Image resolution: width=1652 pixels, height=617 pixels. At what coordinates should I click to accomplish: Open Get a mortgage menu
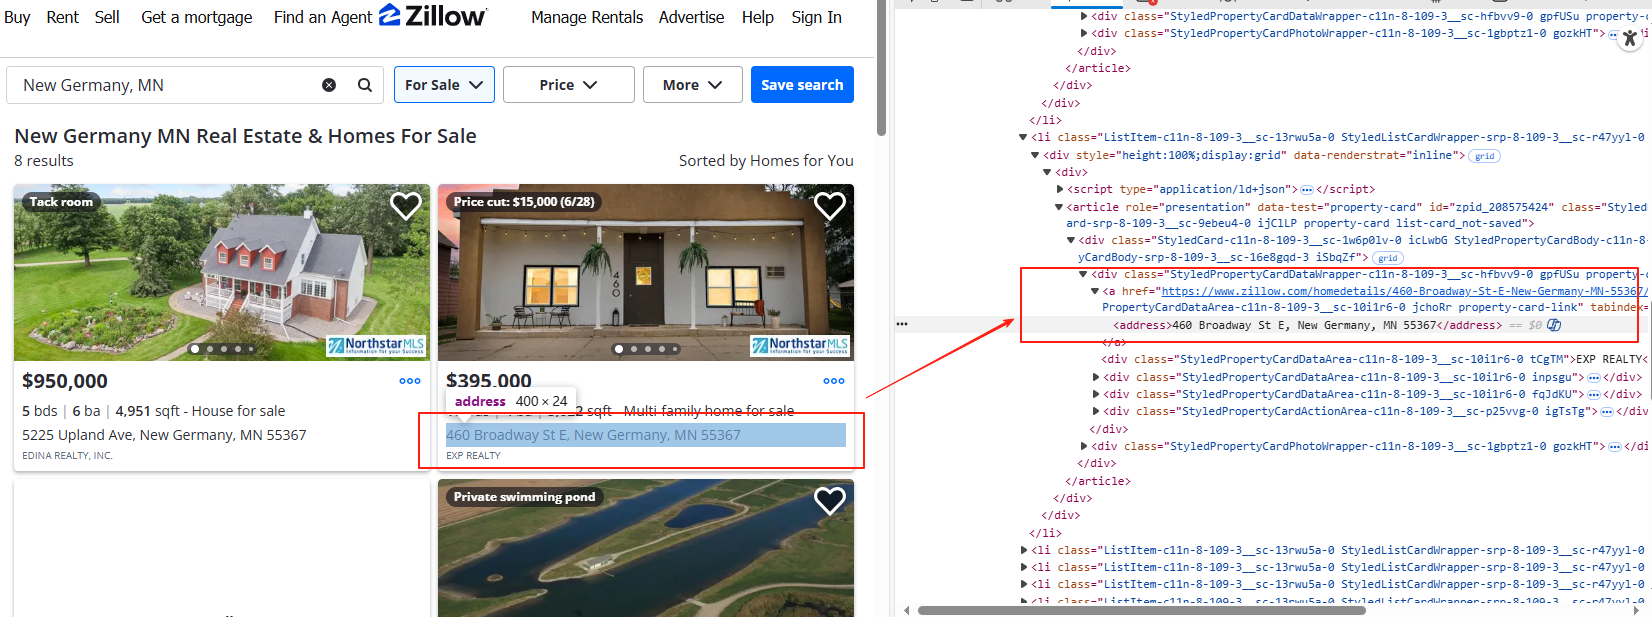(x=197, y=17)
